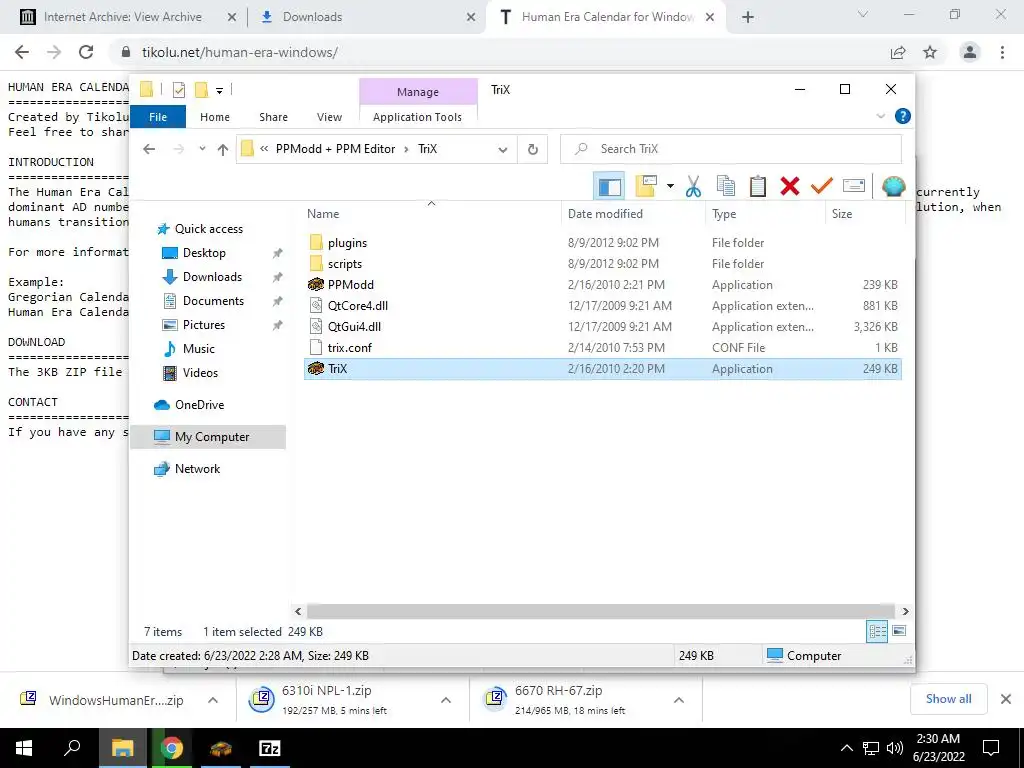Screen dimensions: 1024x768
Task: Click the Manage contextual tab
Action: [418, 92]
